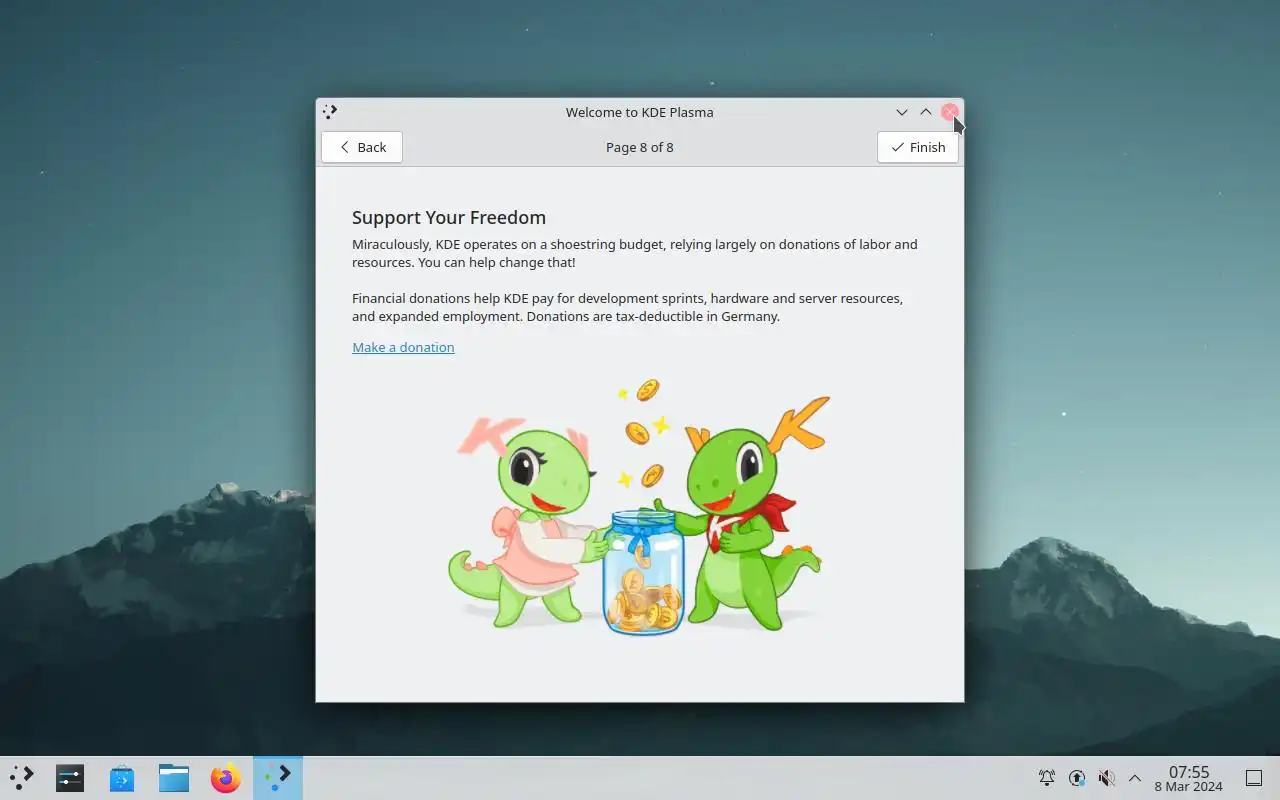Viewport: 1280px width, 800px height.
Task: Click the Support Your Freedom heading
Action: 449,218
